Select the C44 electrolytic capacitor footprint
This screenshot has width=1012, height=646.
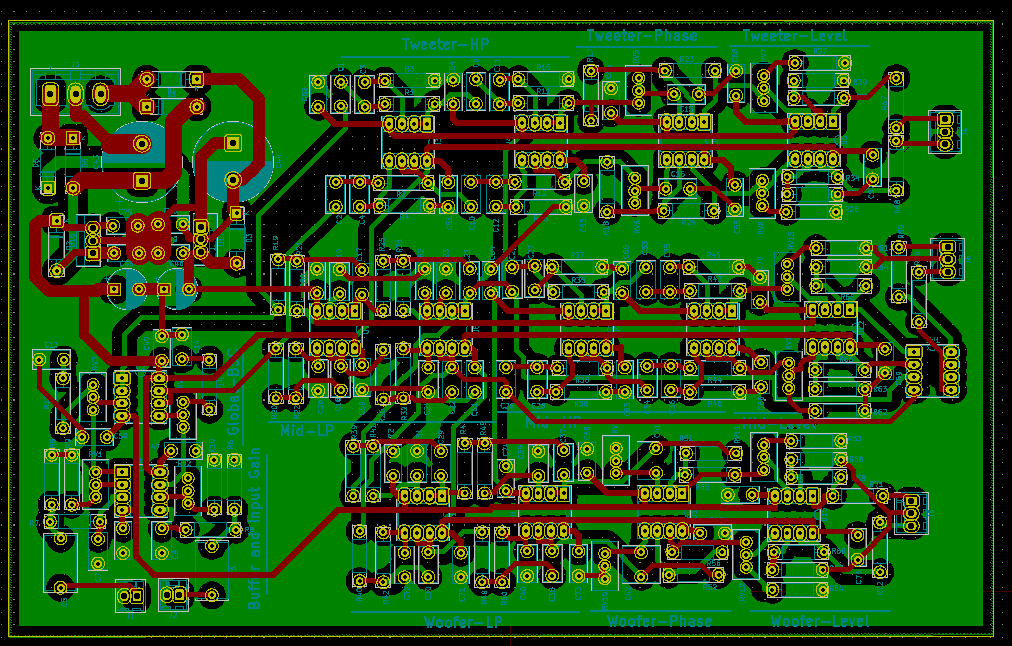(233, 161)
